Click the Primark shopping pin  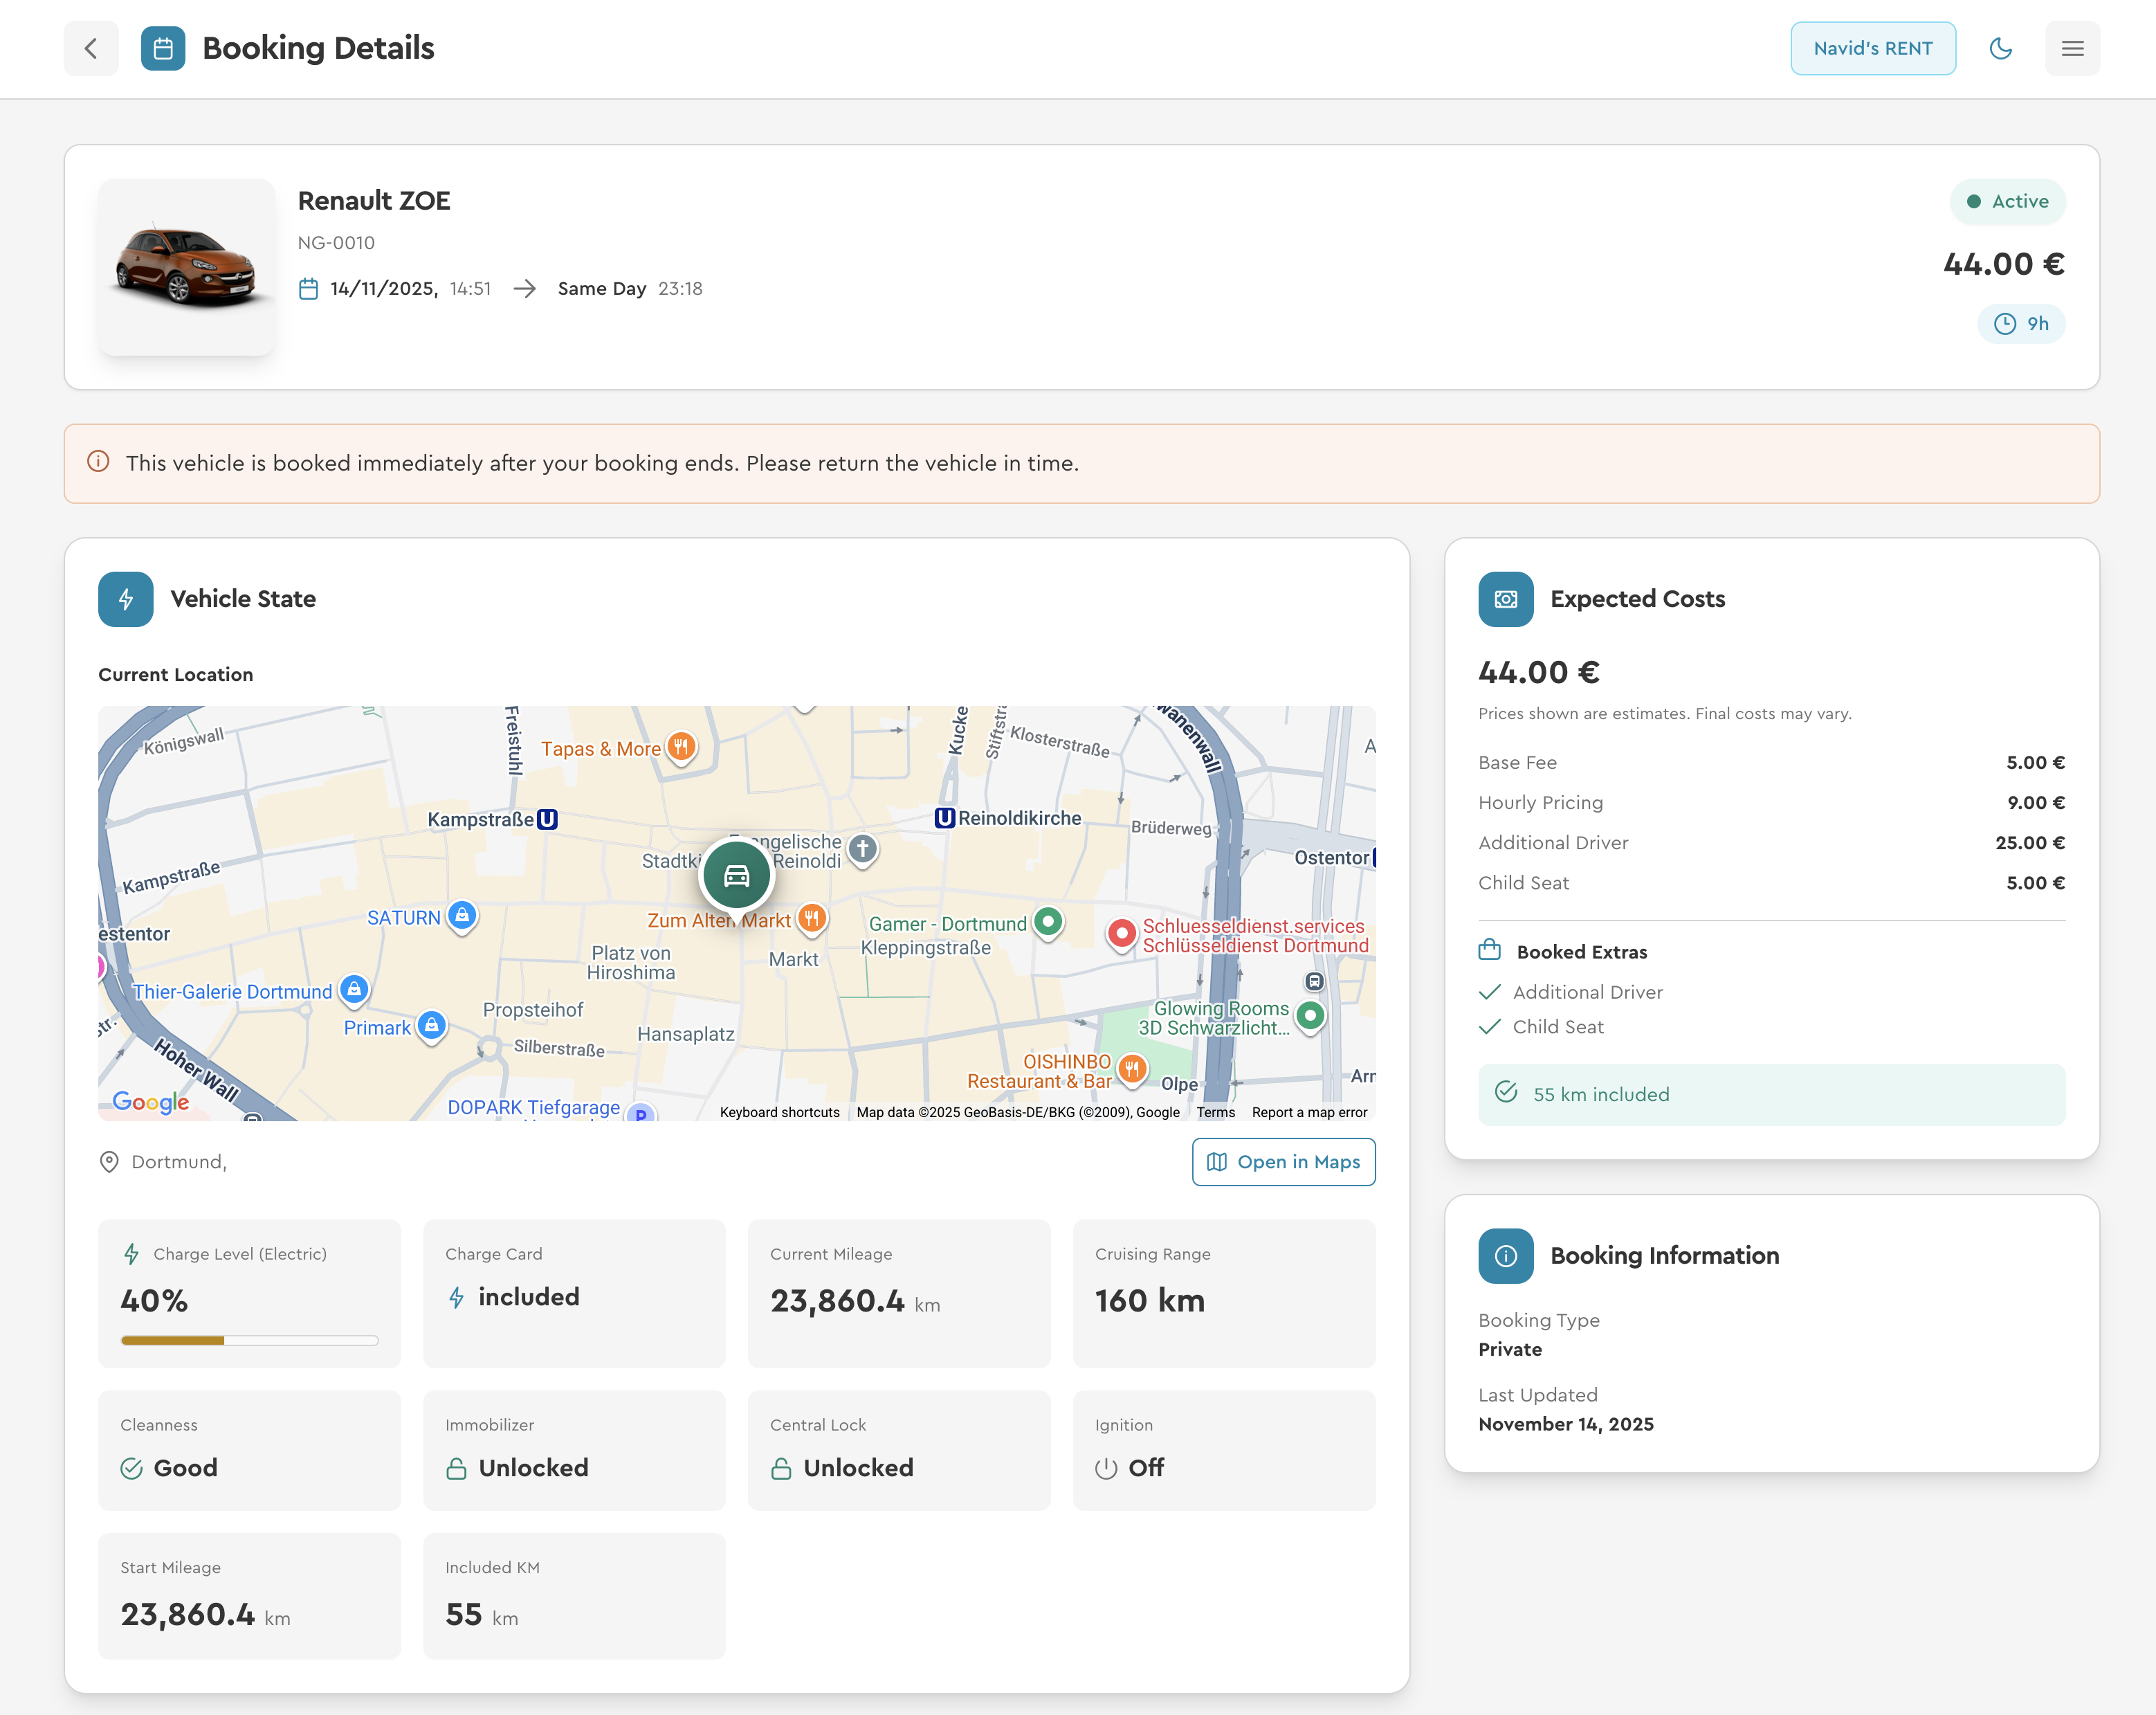[431, 1025]
